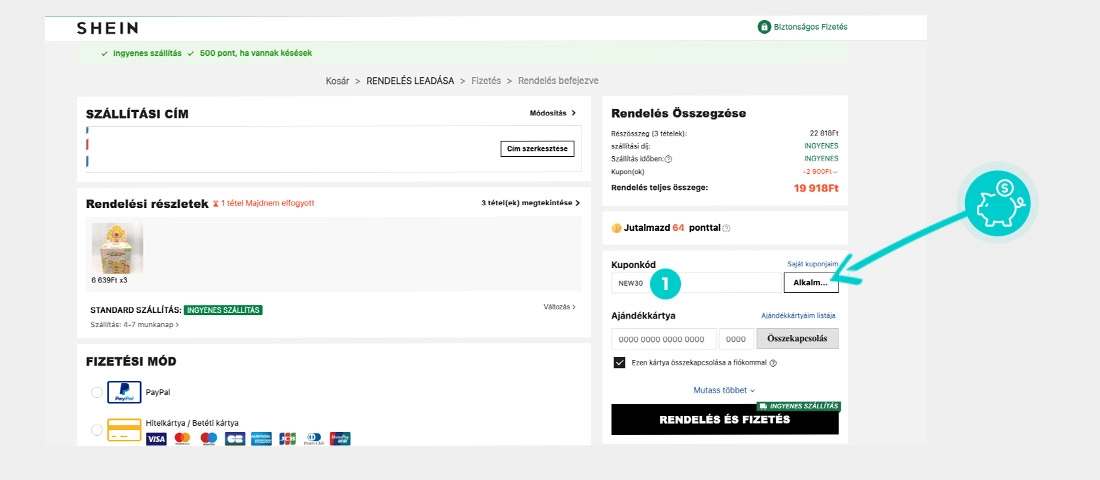1100x480 pixels.
Task: Click 500 pont, ha vannak késések text
Action: tap(256, 53)
